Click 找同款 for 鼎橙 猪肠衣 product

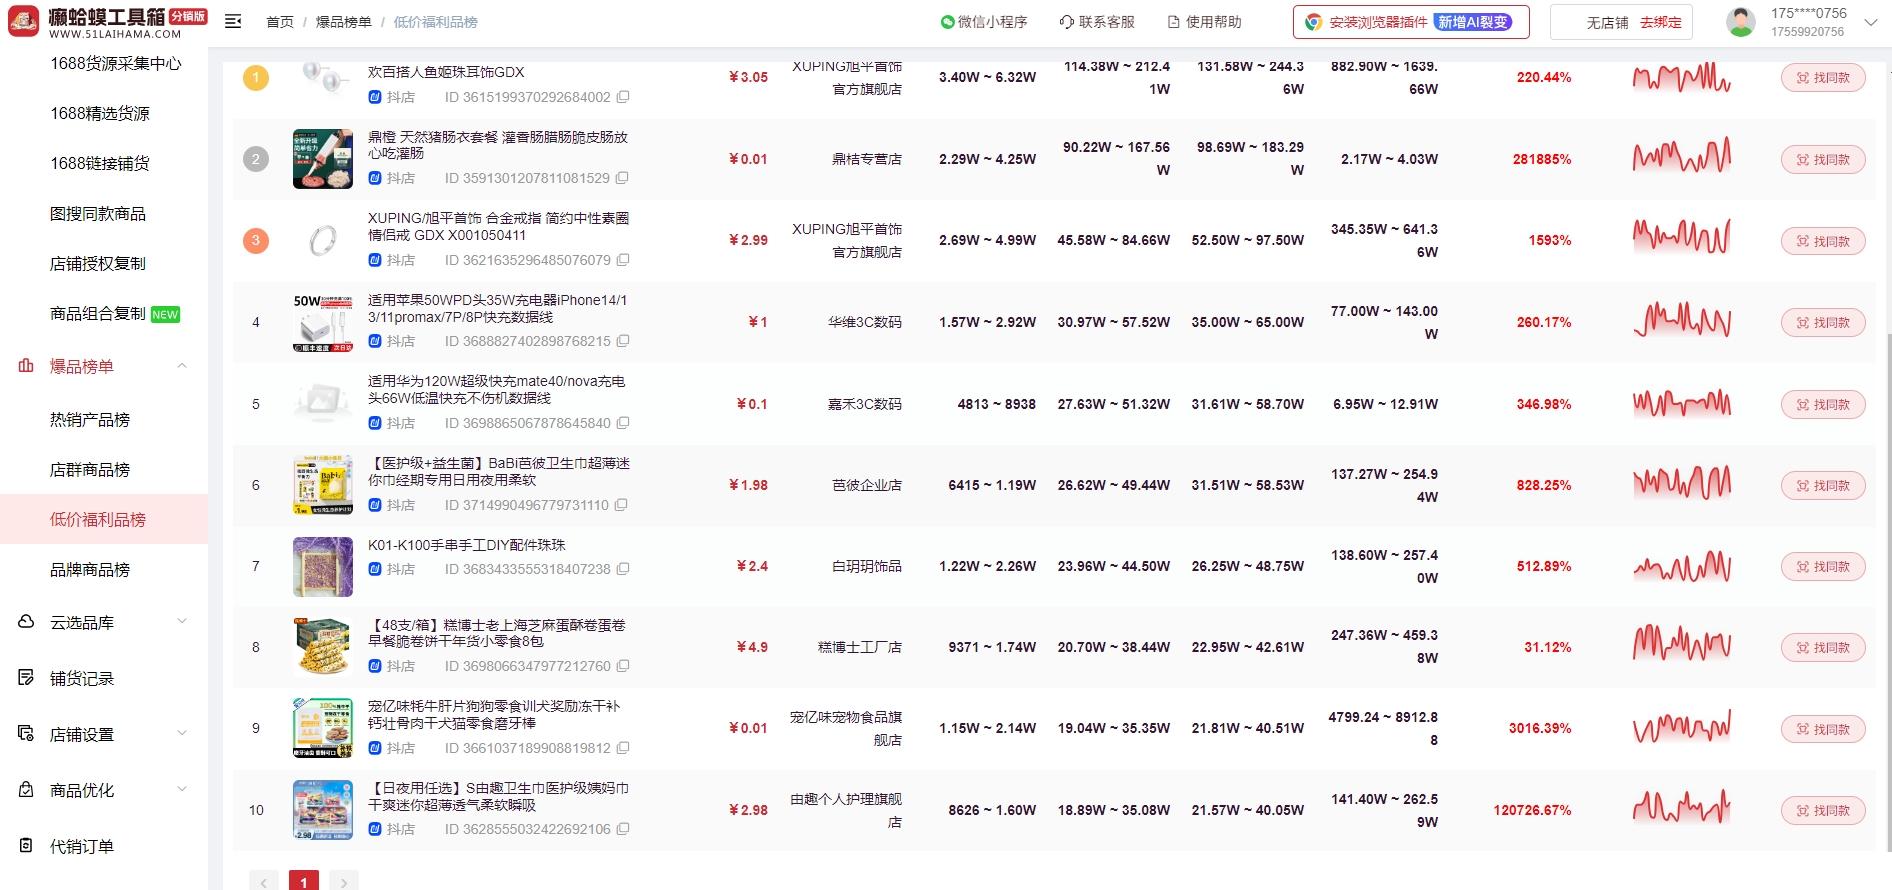point(1823,160)
